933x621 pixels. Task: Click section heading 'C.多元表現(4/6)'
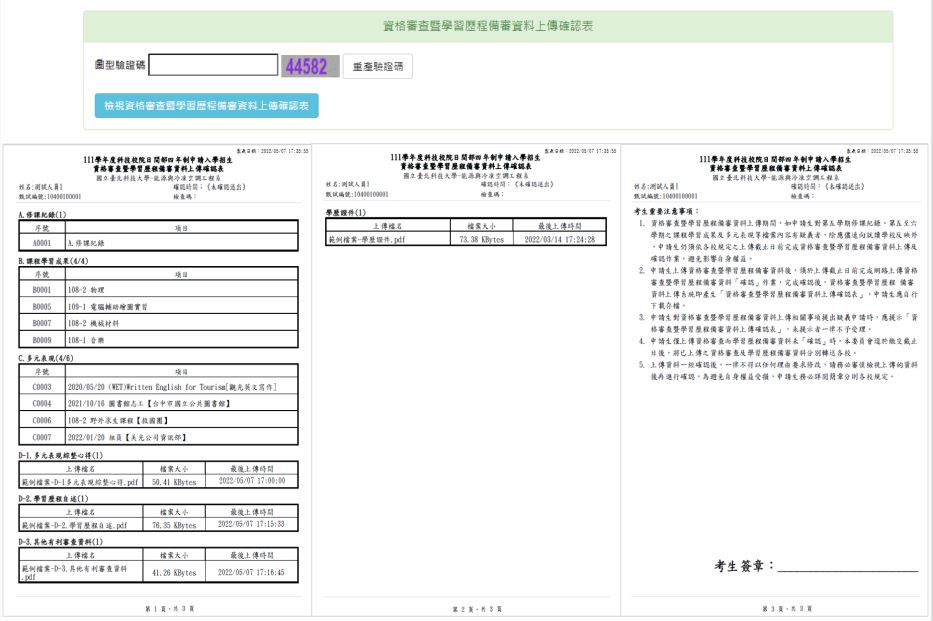[x=46, y=358]
